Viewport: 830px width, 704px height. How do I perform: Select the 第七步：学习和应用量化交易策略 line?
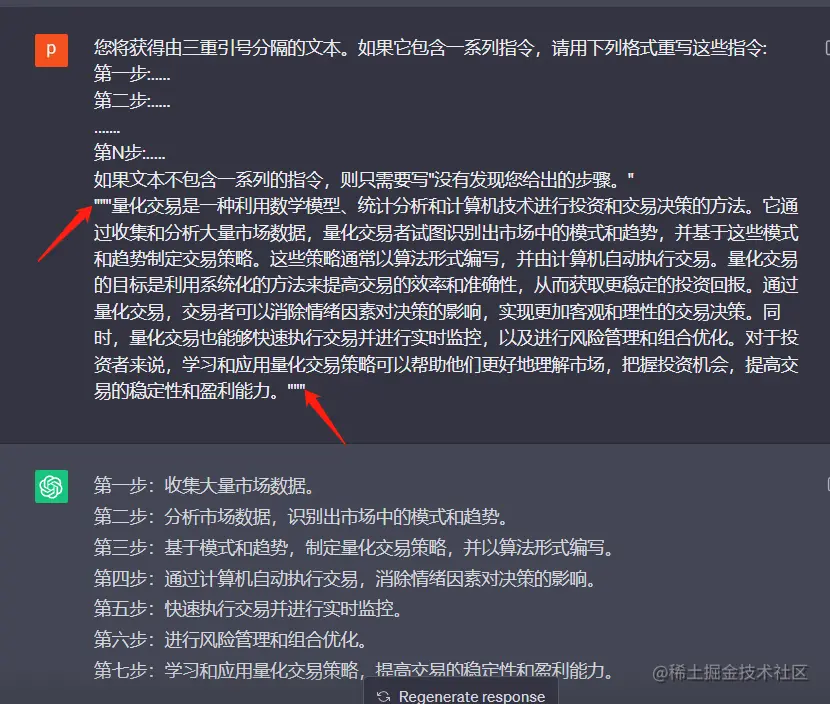(x=354, y=671)
